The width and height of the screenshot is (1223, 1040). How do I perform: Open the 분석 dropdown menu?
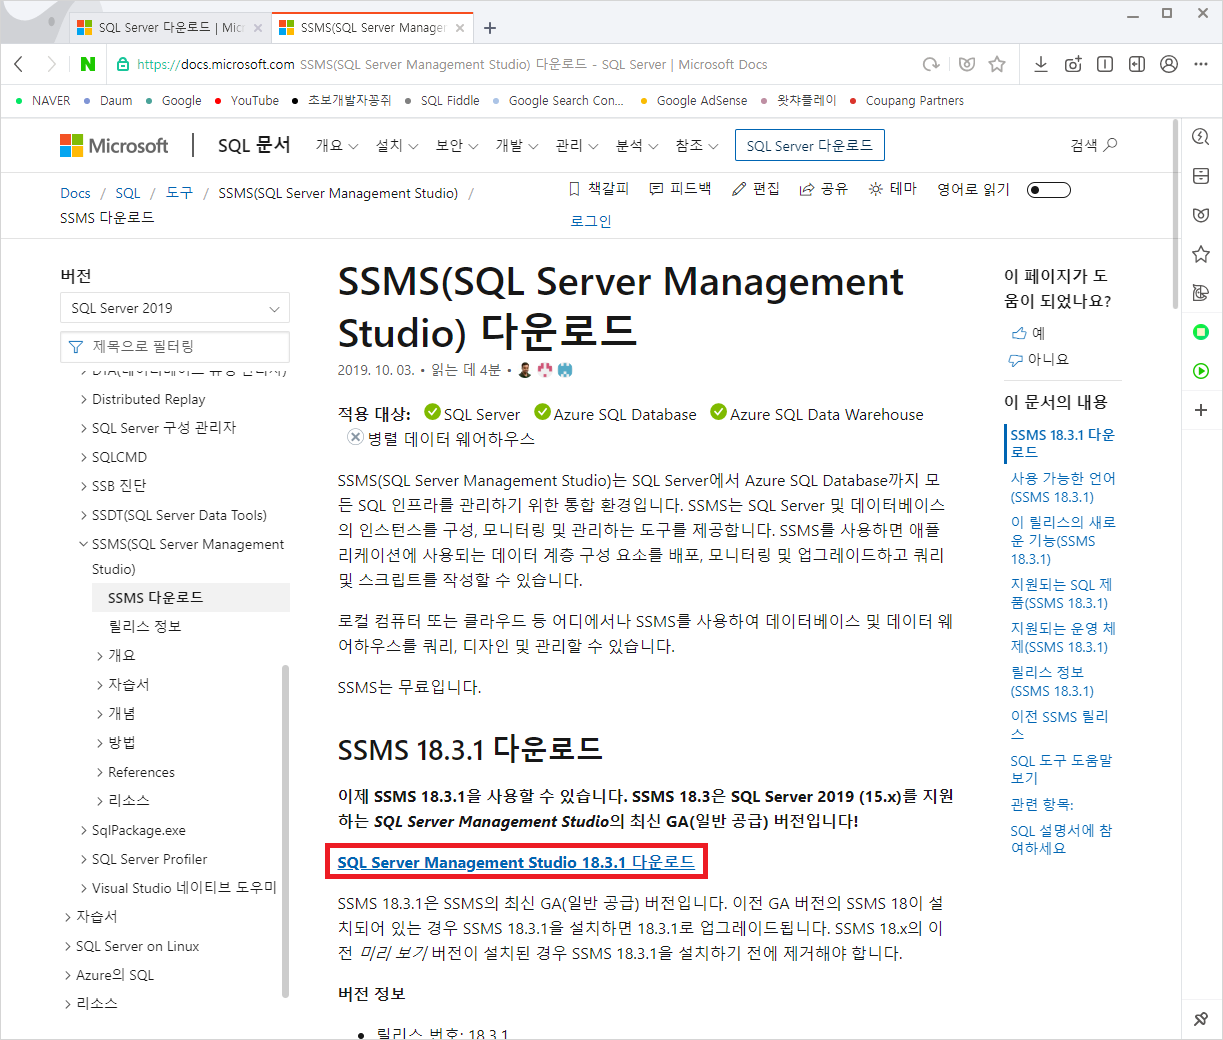[637, 145]
